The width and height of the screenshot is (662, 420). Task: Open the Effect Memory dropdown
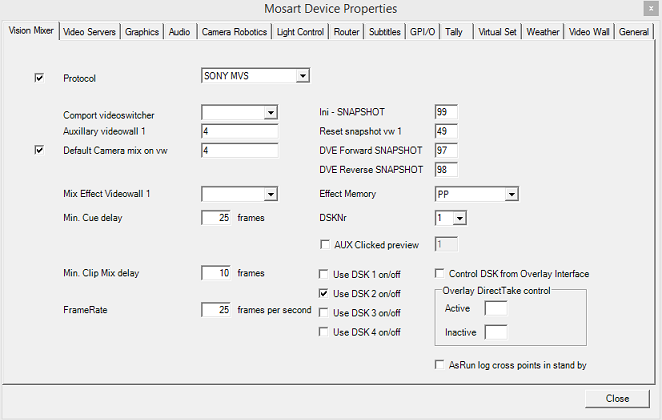510,193
